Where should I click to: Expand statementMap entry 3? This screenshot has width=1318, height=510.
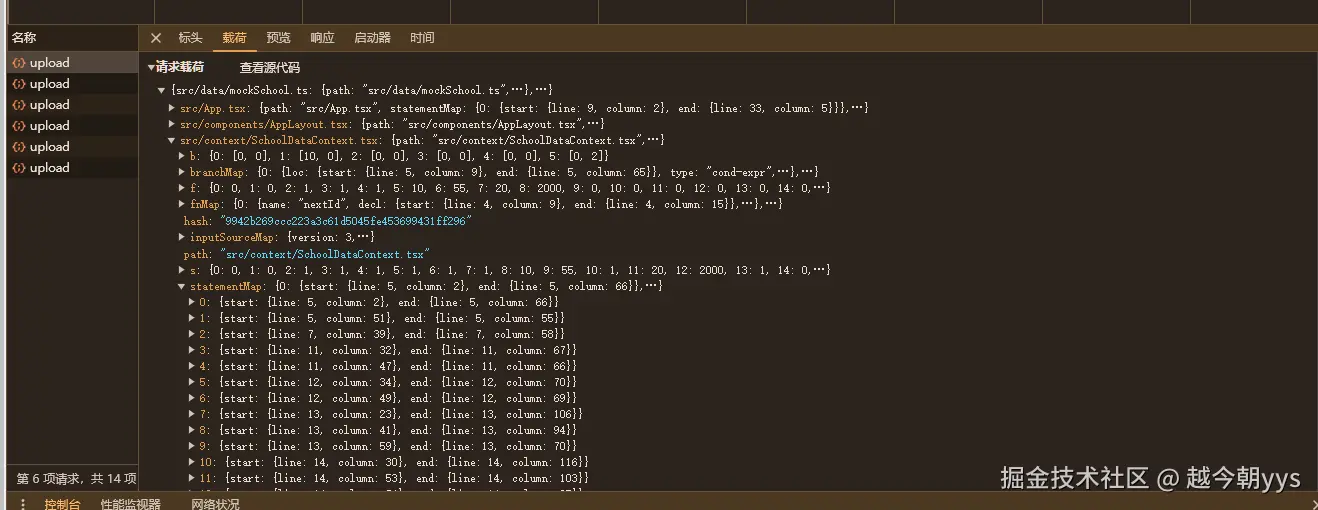[x=192, y=350]
